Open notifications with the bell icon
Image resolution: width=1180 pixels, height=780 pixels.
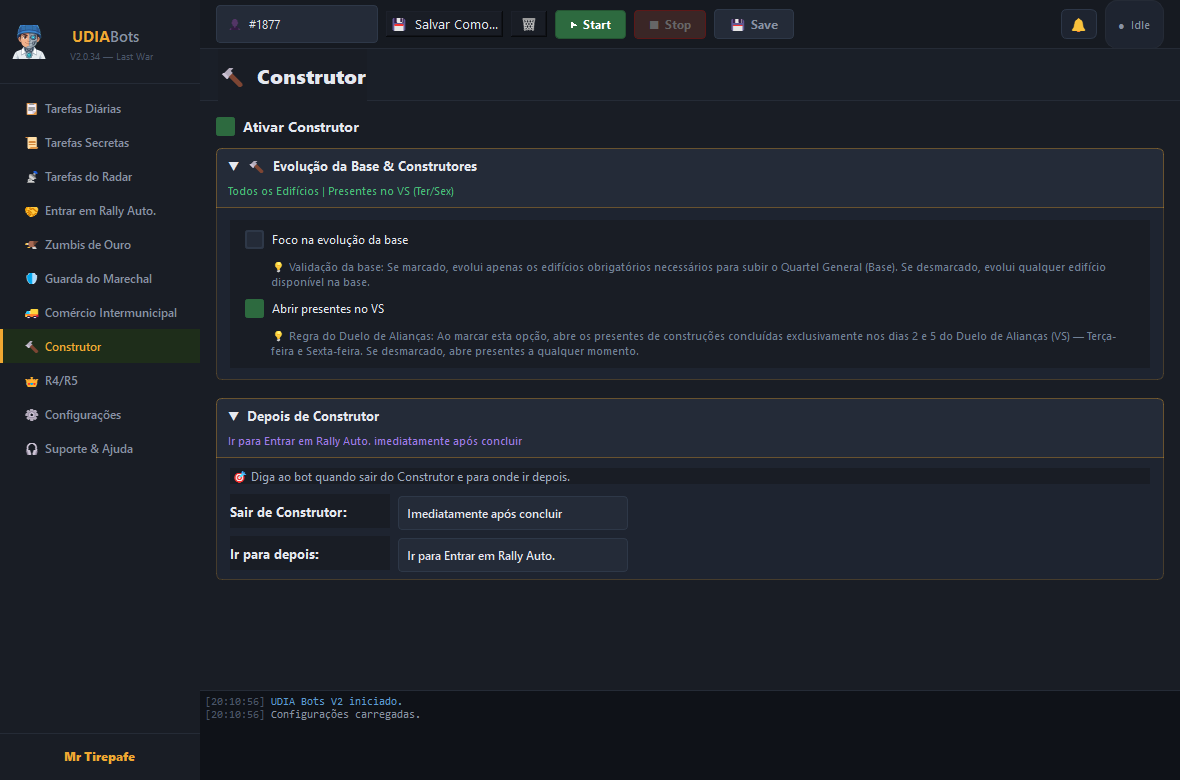point(1078,25)
